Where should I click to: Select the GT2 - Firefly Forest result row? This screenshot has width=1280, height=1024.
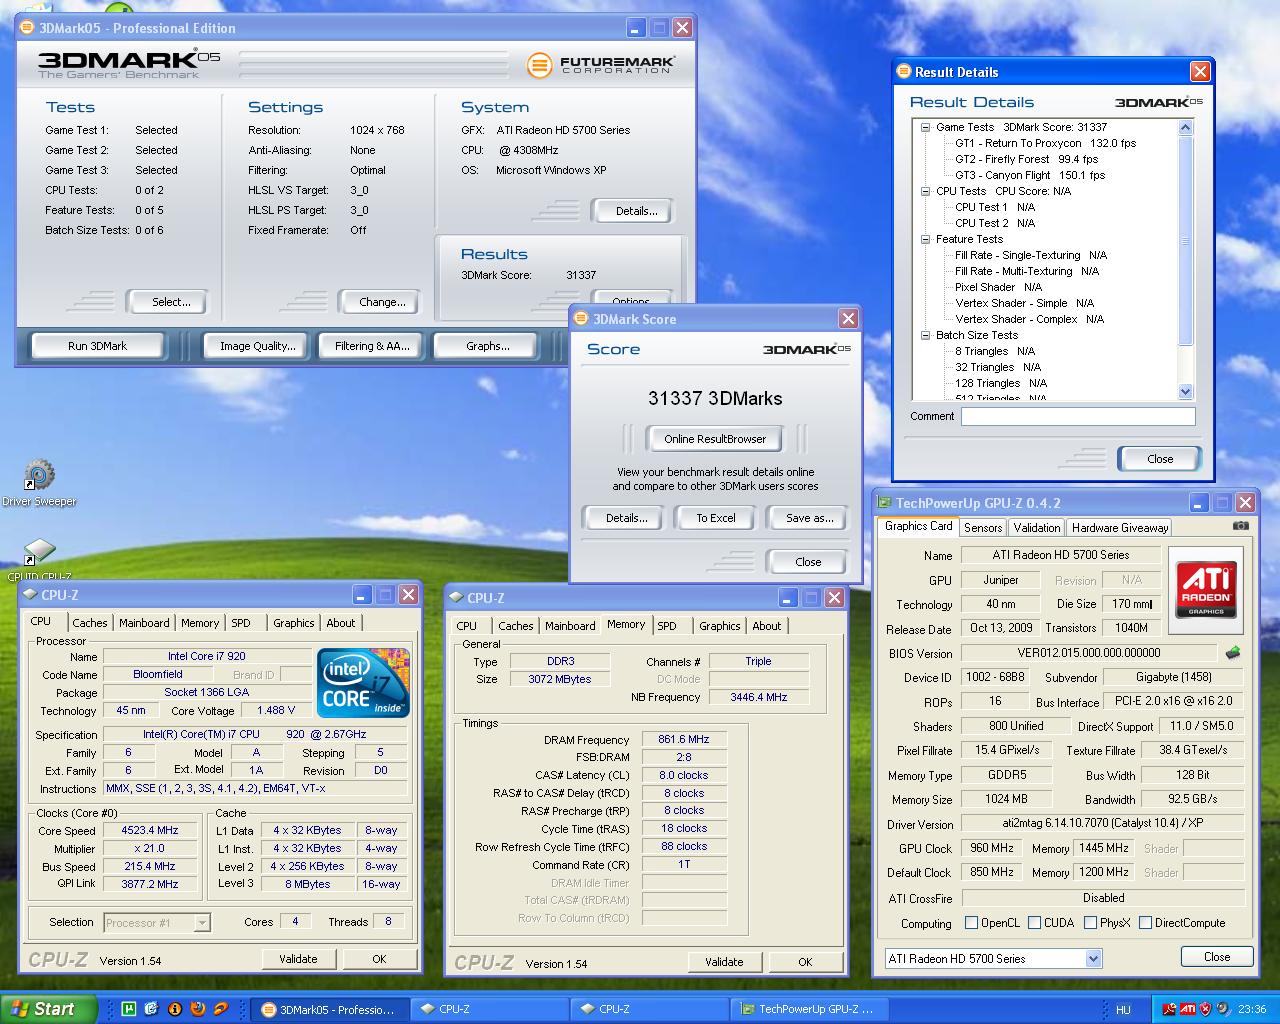1026,159
